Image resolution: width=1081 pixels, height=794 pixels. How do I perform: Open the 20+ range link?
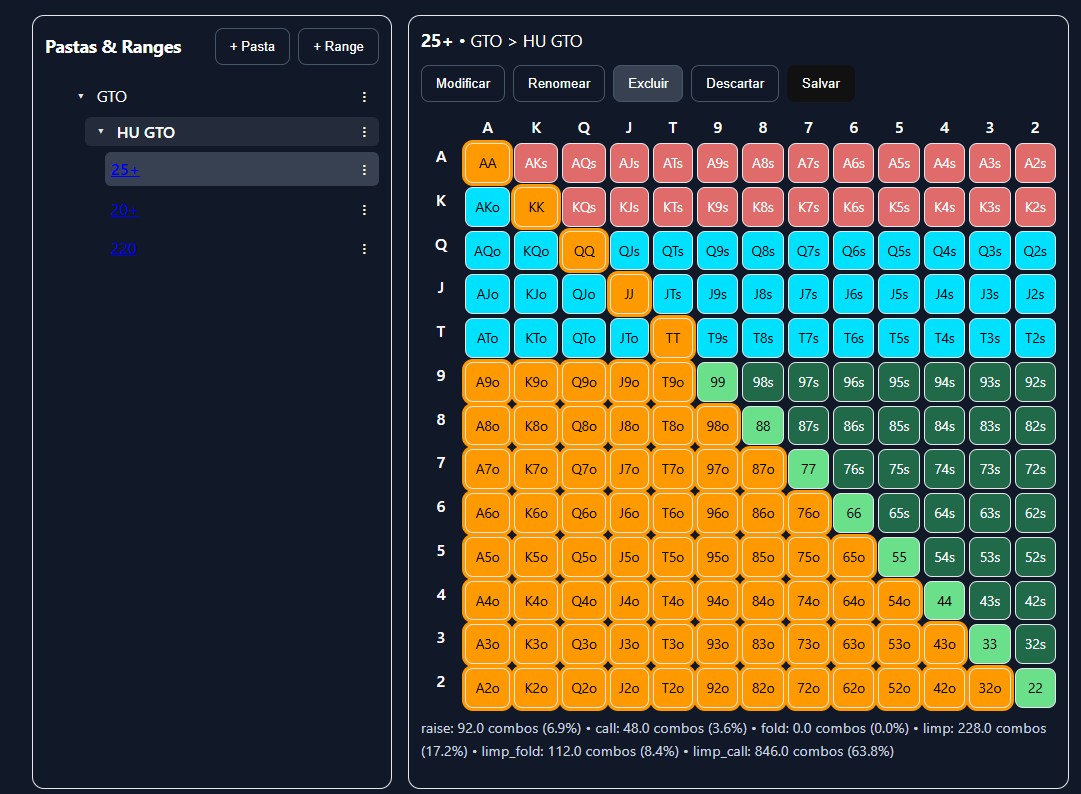(x=123, y=208)
